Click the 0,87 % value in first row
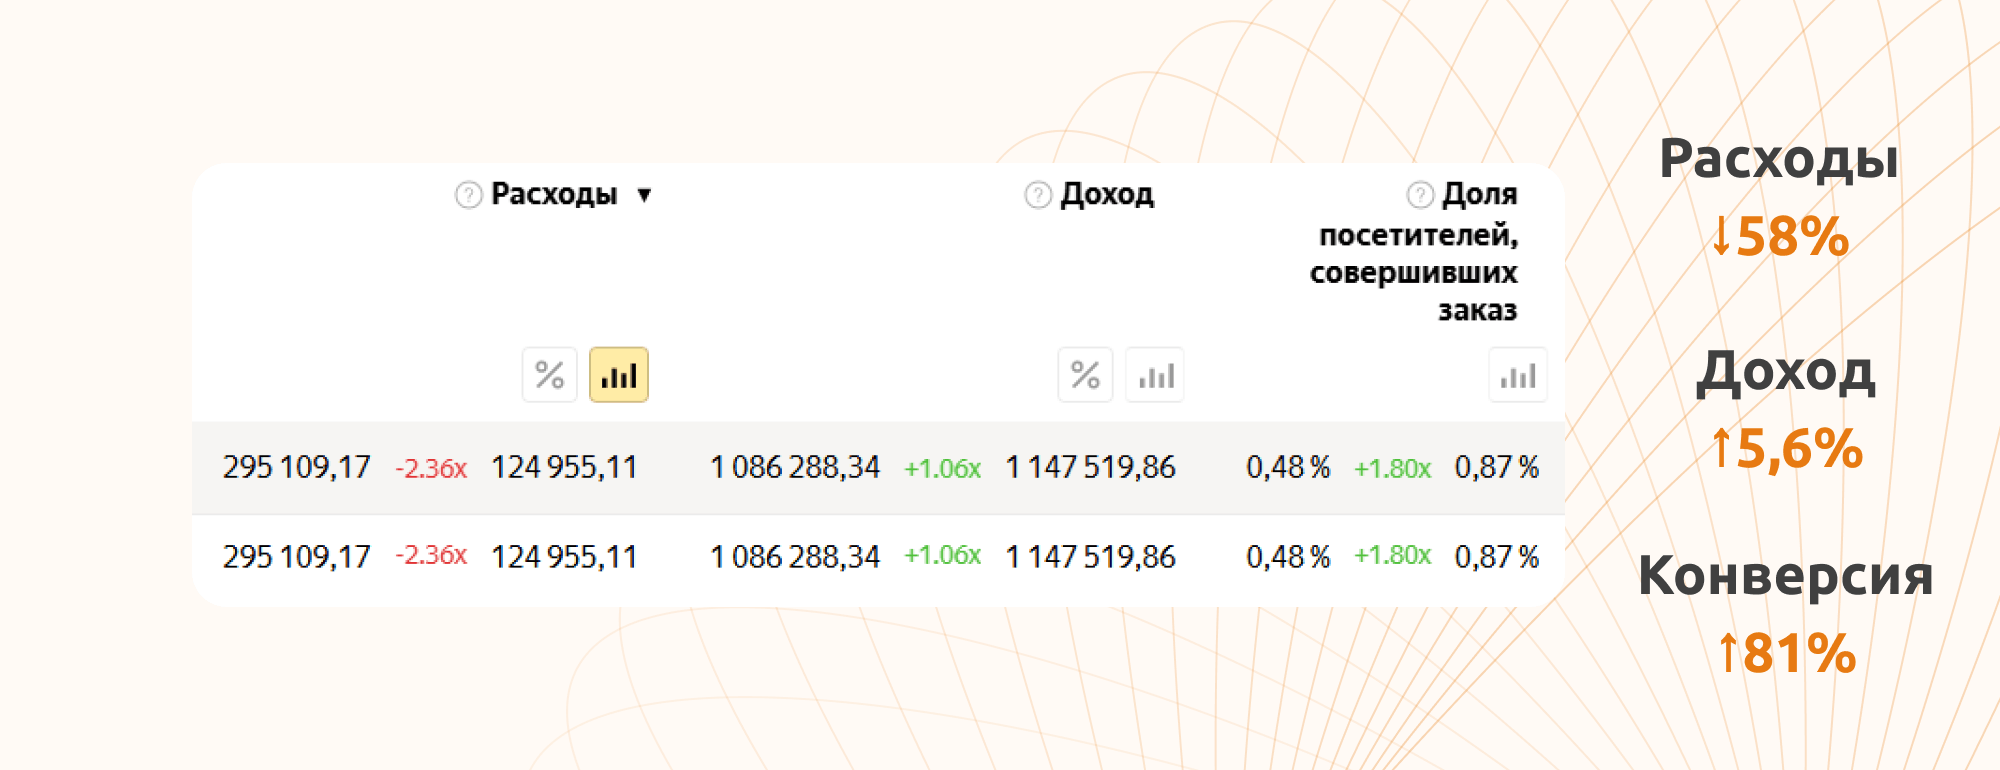The image size is (2000, 770). click(1496, 467)
